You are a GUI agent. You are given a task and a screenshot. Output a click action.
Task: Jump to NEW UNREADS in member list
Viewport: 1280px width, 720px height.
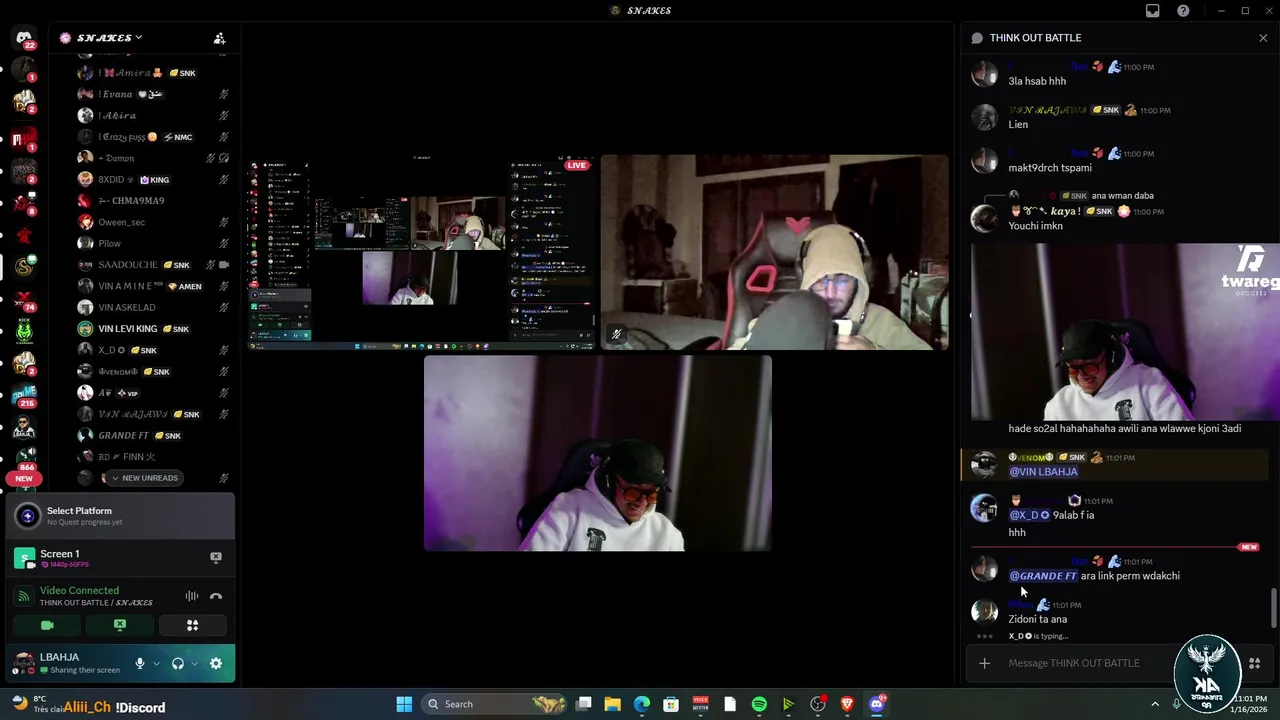pos(143,478)
